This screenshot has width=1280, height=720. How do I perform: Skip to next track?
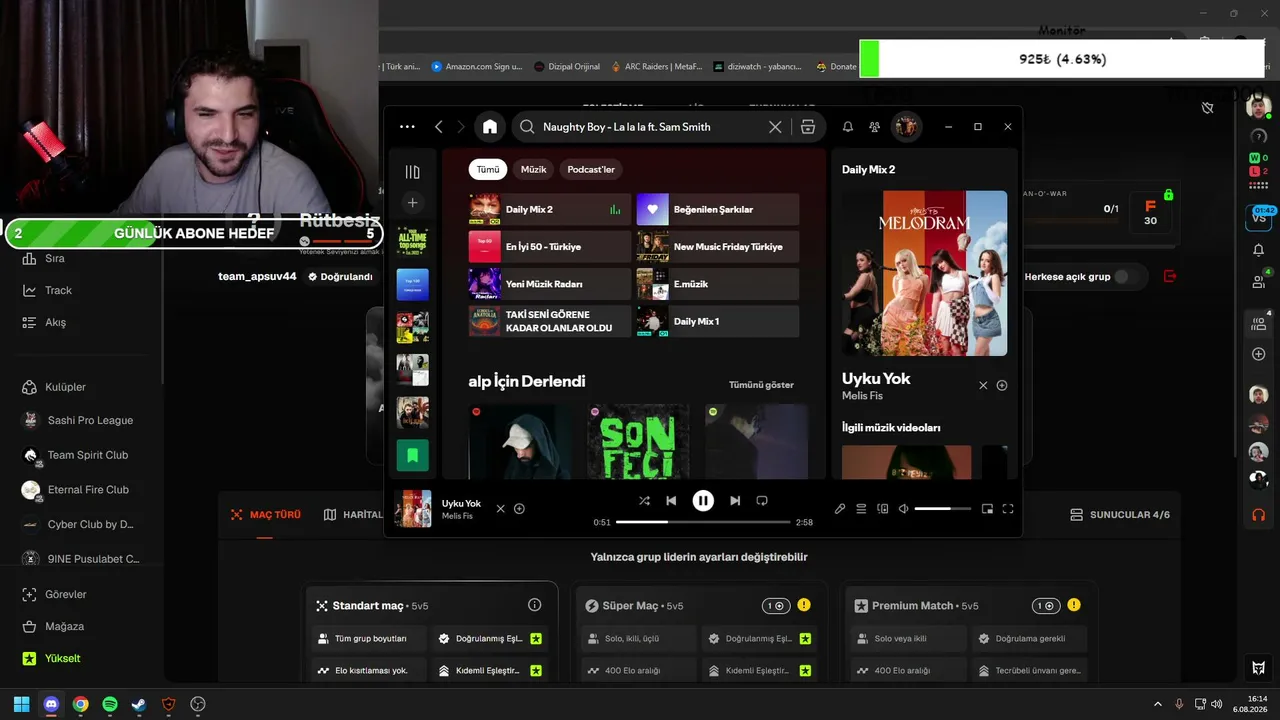click(x=735, y=501)
